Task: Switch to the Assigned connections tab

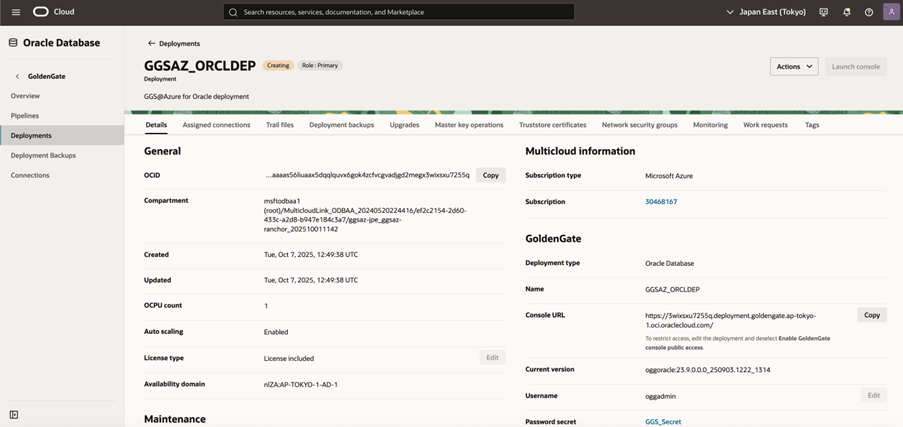Action: [216, 125]
